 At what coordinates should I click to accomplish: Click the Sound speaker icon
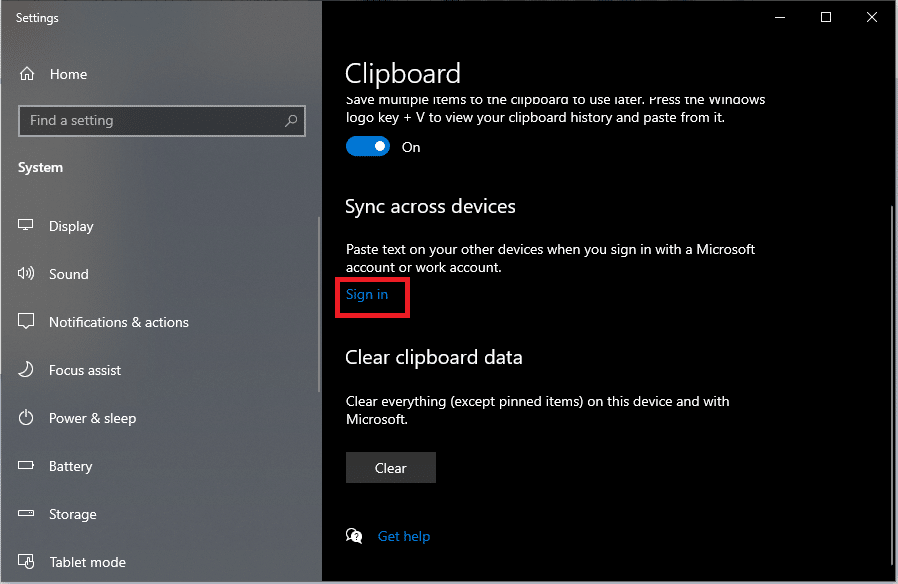[27, 274]
